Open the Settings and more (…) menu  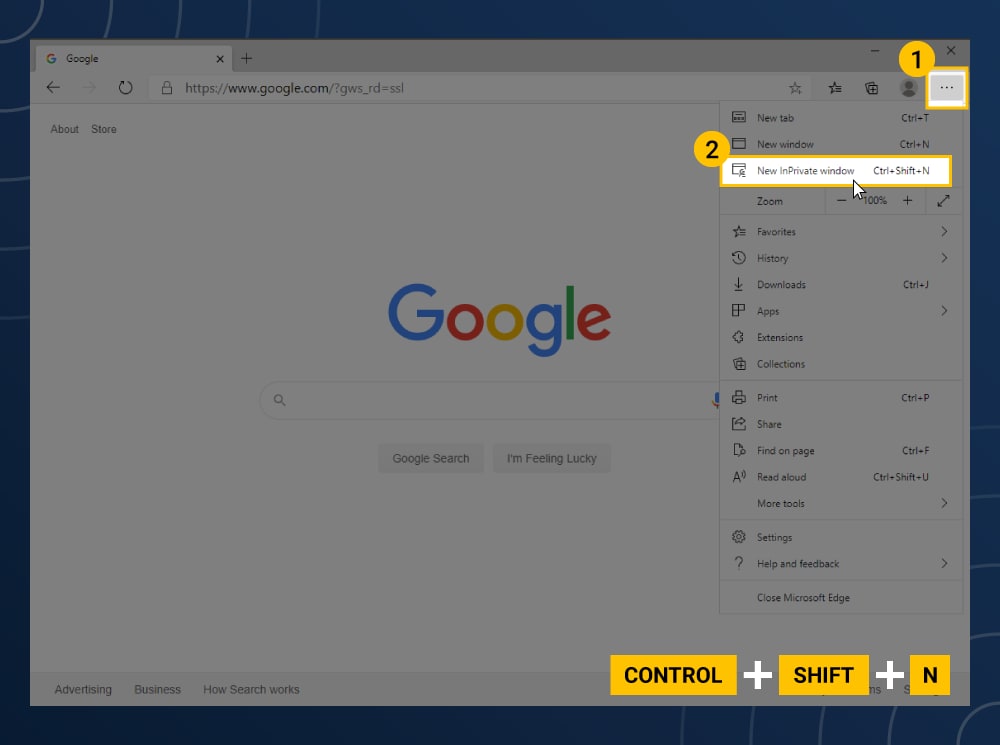pyautogui.click(x=946, y=87)
